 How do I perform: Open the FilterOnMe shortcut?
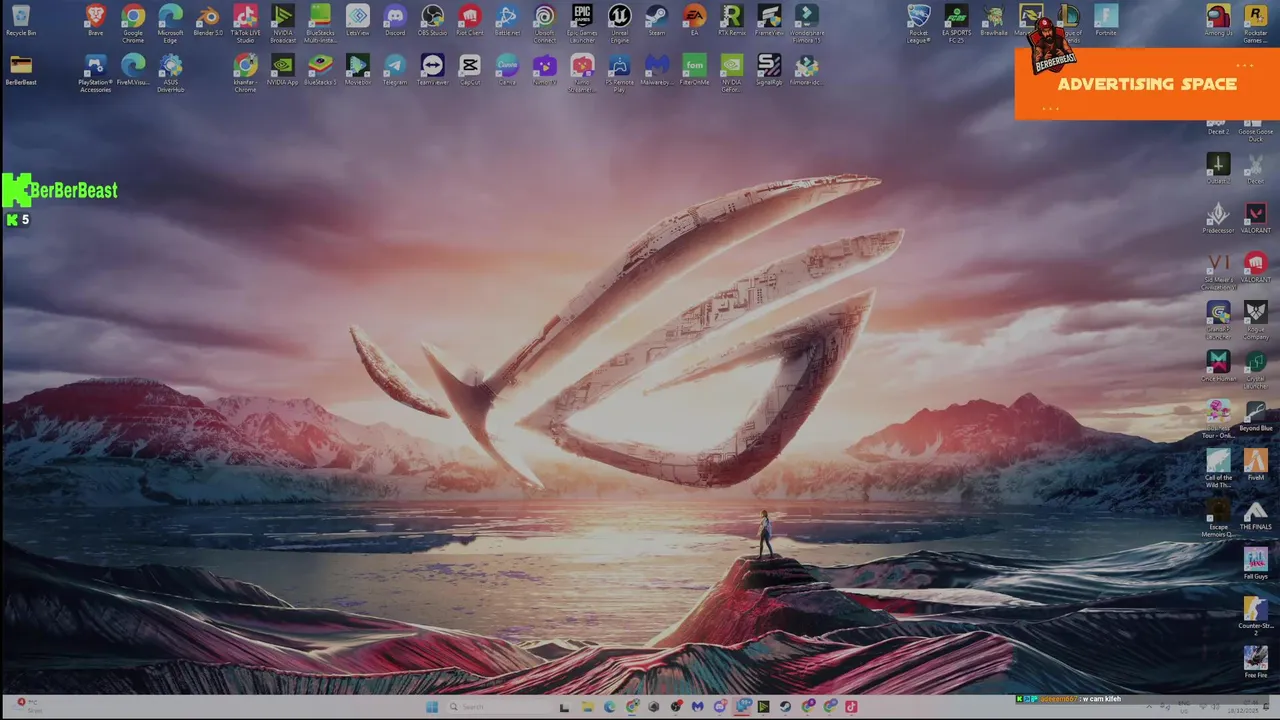coord(694,70)
